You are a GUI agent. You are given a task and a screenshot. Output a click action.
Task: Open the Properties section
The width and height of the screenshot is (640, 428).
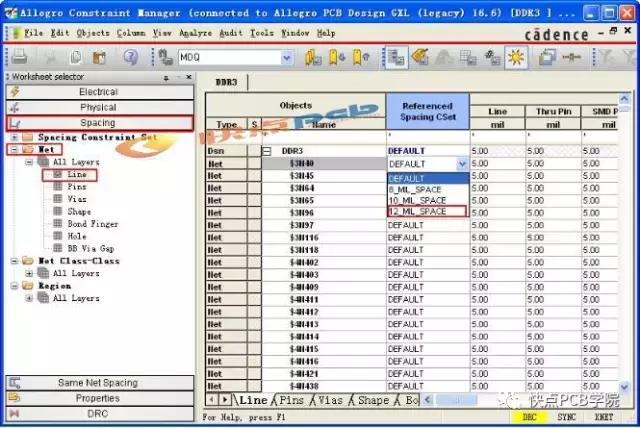tap(100, 398)
